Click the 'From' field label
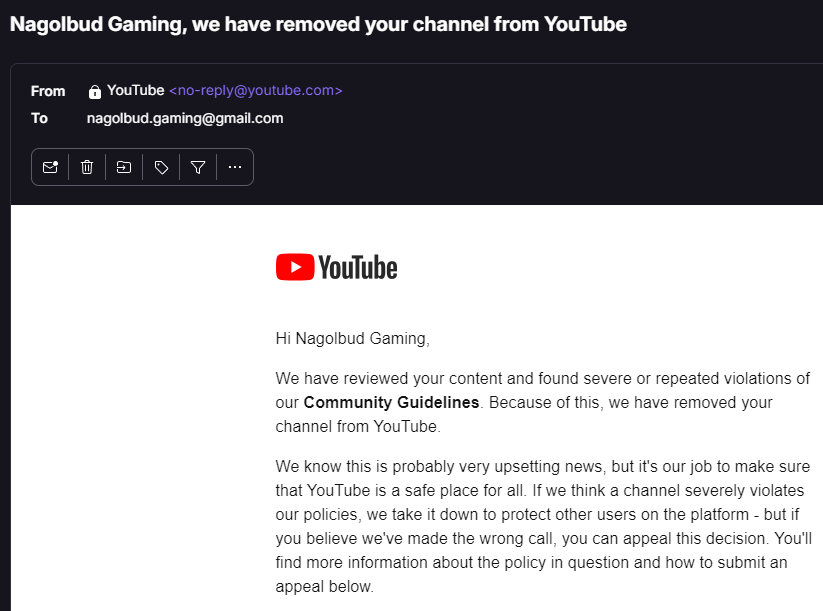Image resolution: width=823 pixels, height=611 pixels. tap(48, 91)
